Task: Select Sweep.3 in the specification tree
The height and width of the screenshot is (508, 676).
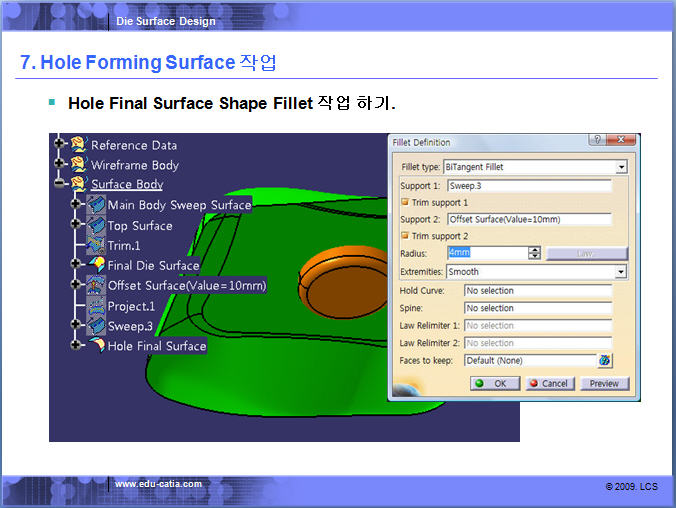Action: coord(130,326)
